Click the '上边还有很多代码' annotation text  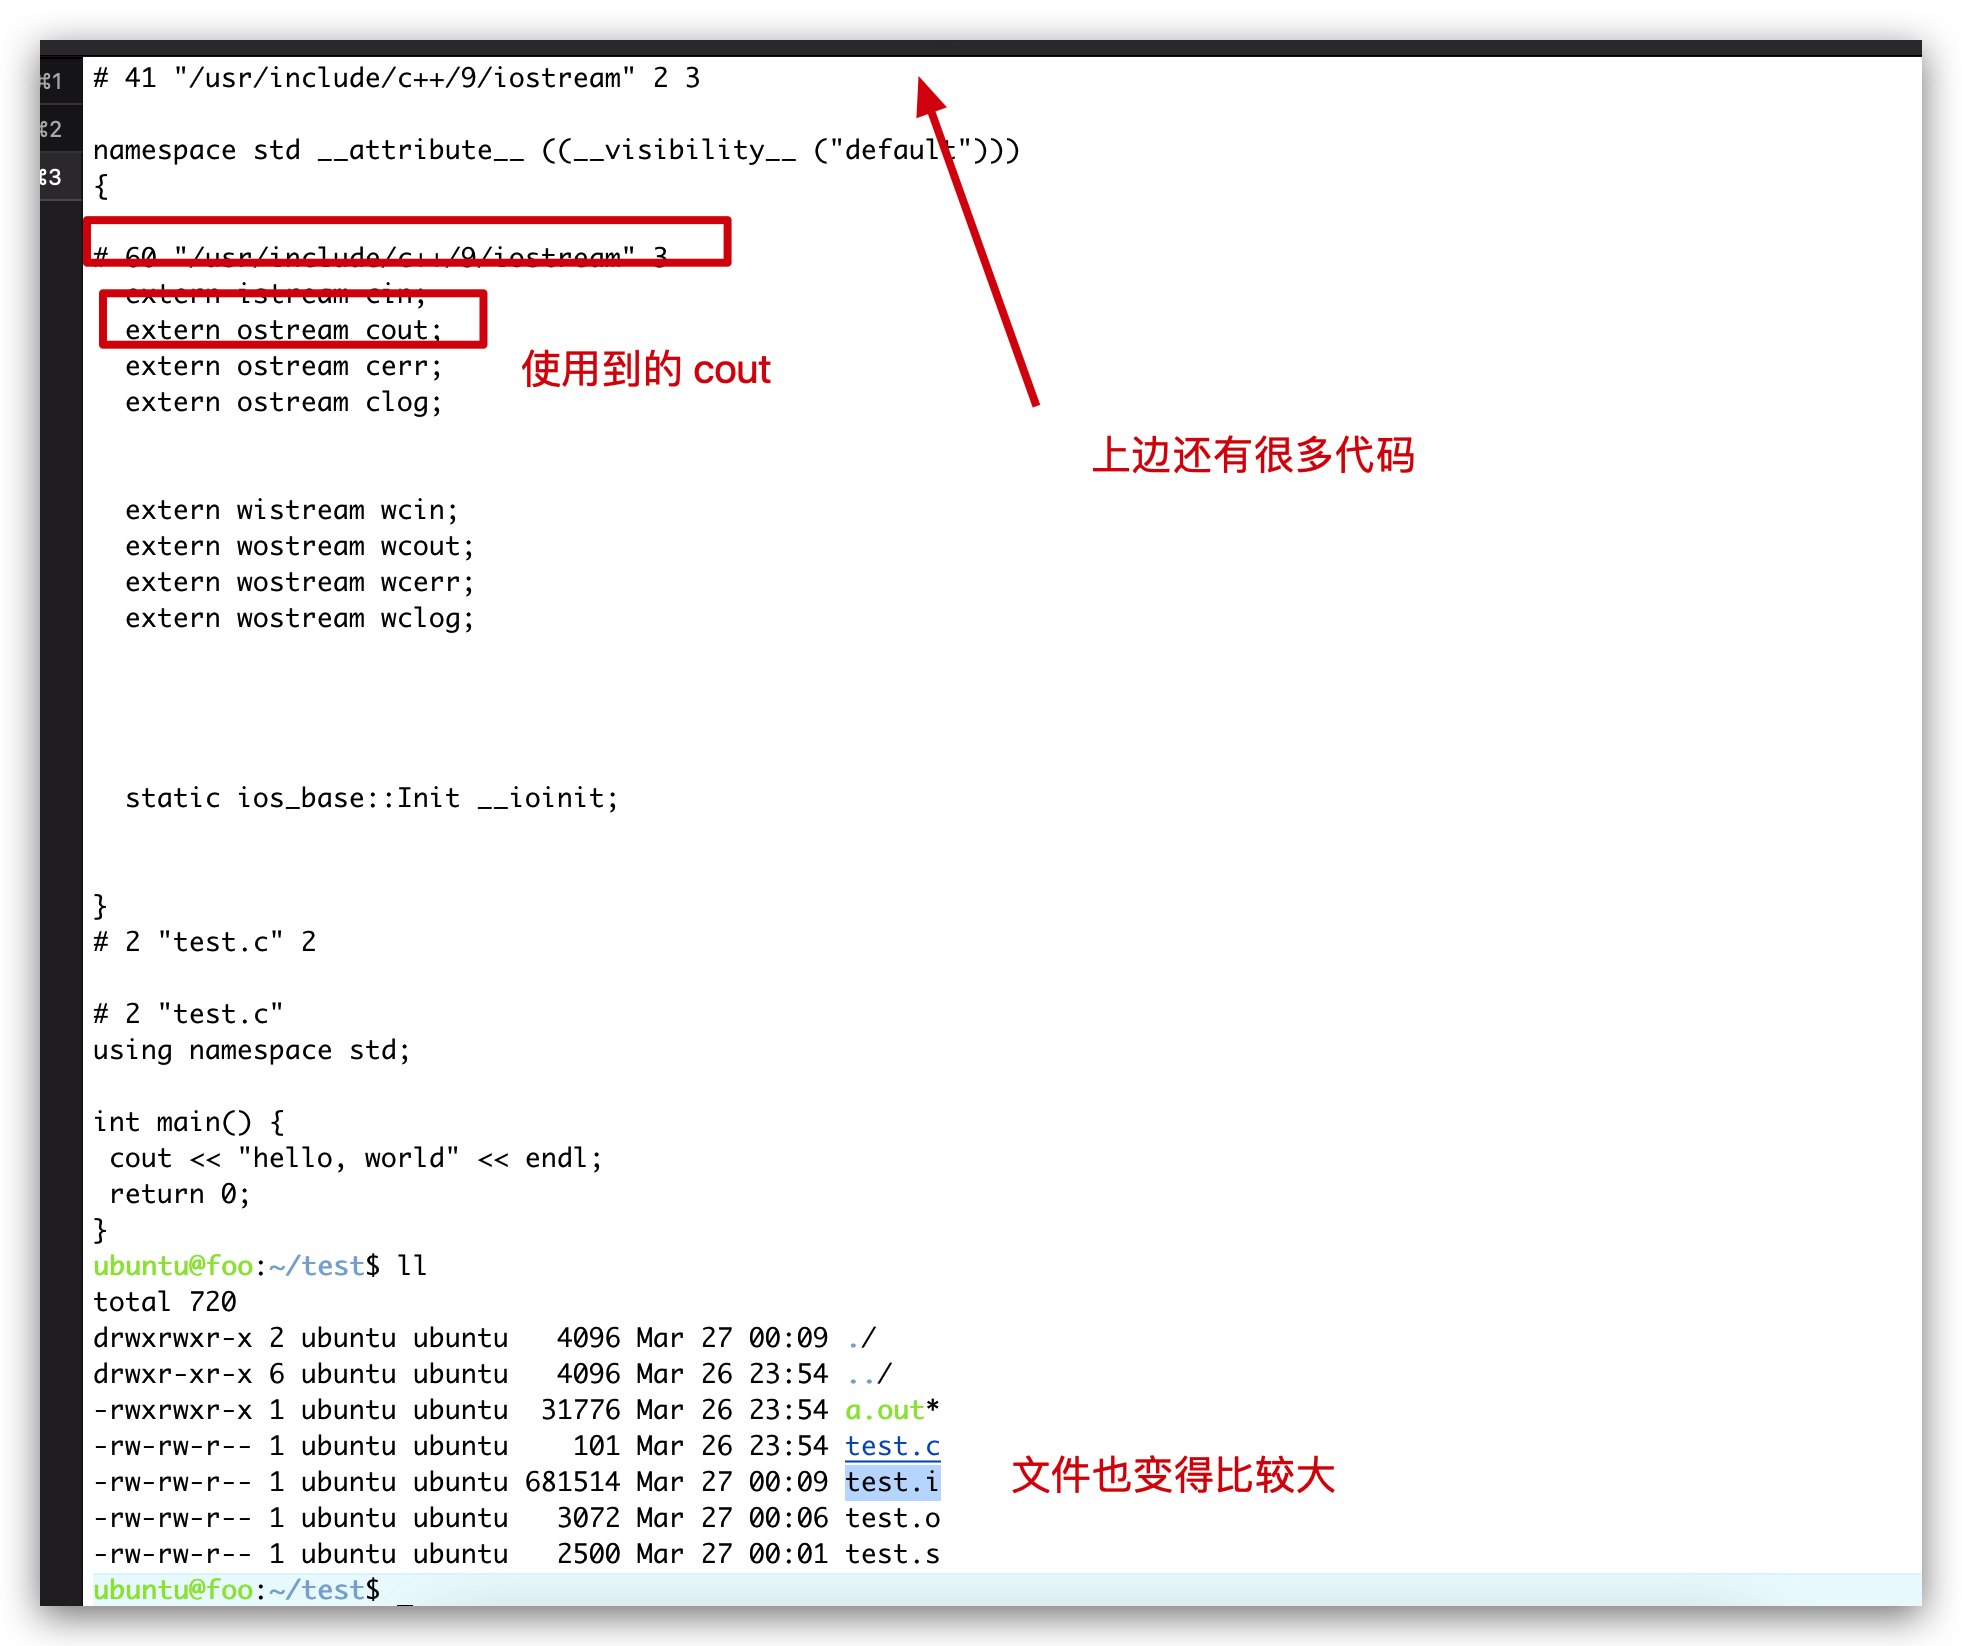1252,455
